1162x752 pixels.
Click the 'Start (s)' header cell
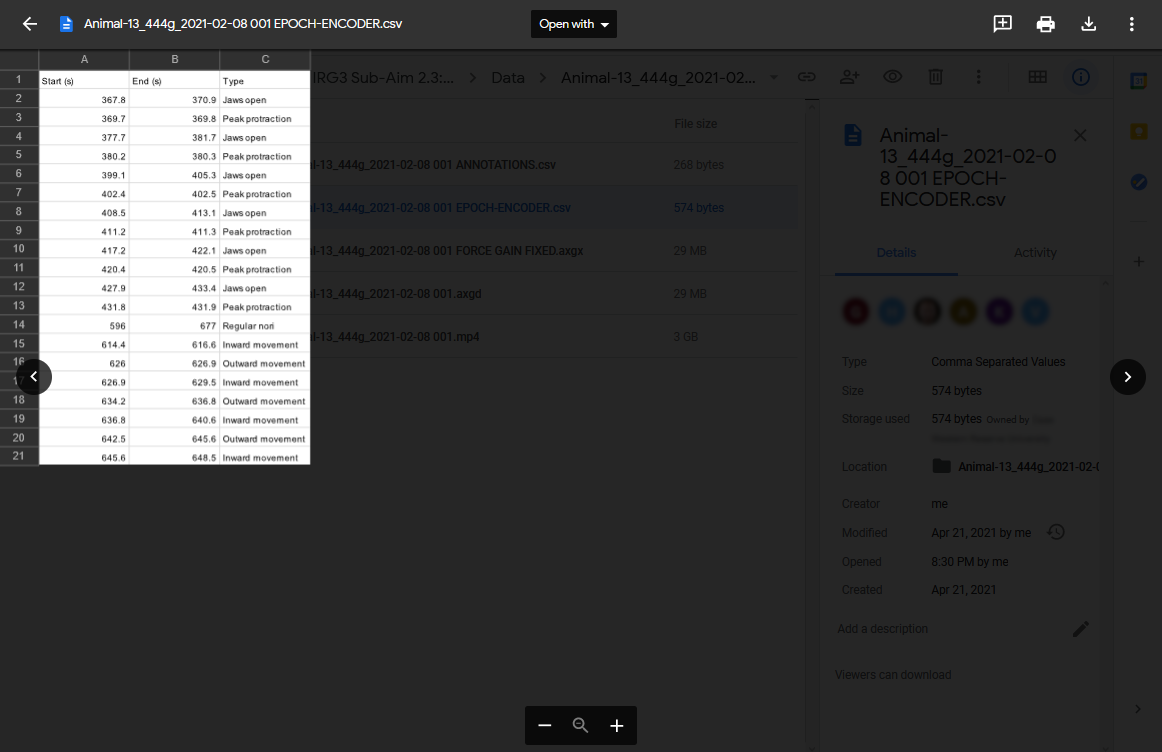point(84,81)
